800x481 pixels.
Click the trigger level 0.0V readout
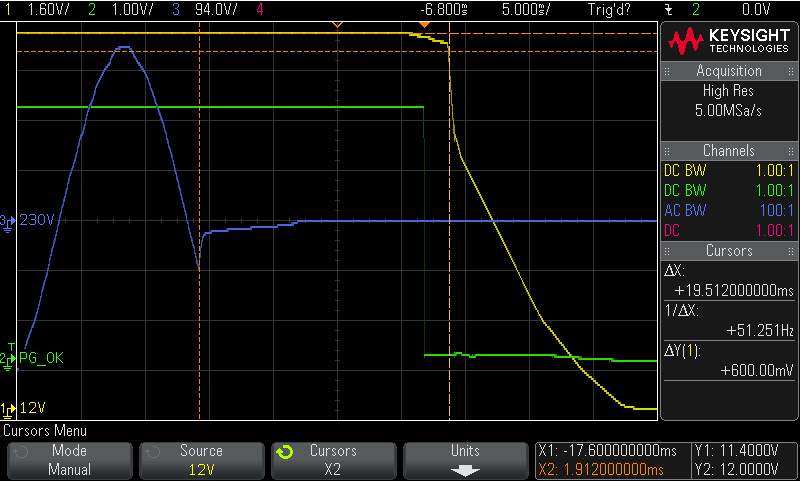pos(756,9)
